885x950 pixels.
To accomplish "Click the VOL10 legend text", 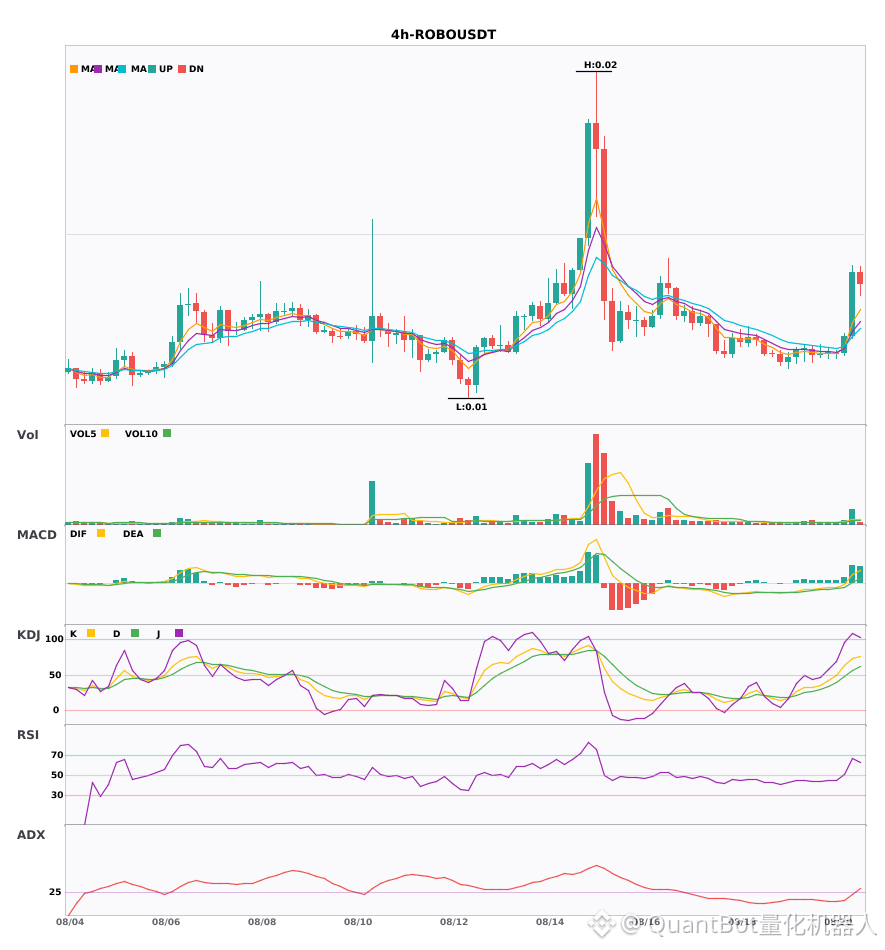I will click(141, 434).
